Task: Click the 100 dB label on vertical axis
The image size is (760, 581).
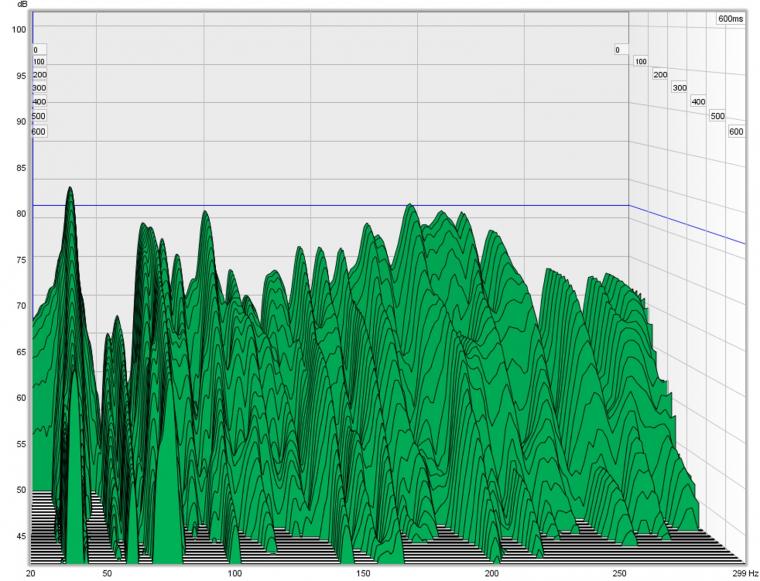Action: coord(19,30)
